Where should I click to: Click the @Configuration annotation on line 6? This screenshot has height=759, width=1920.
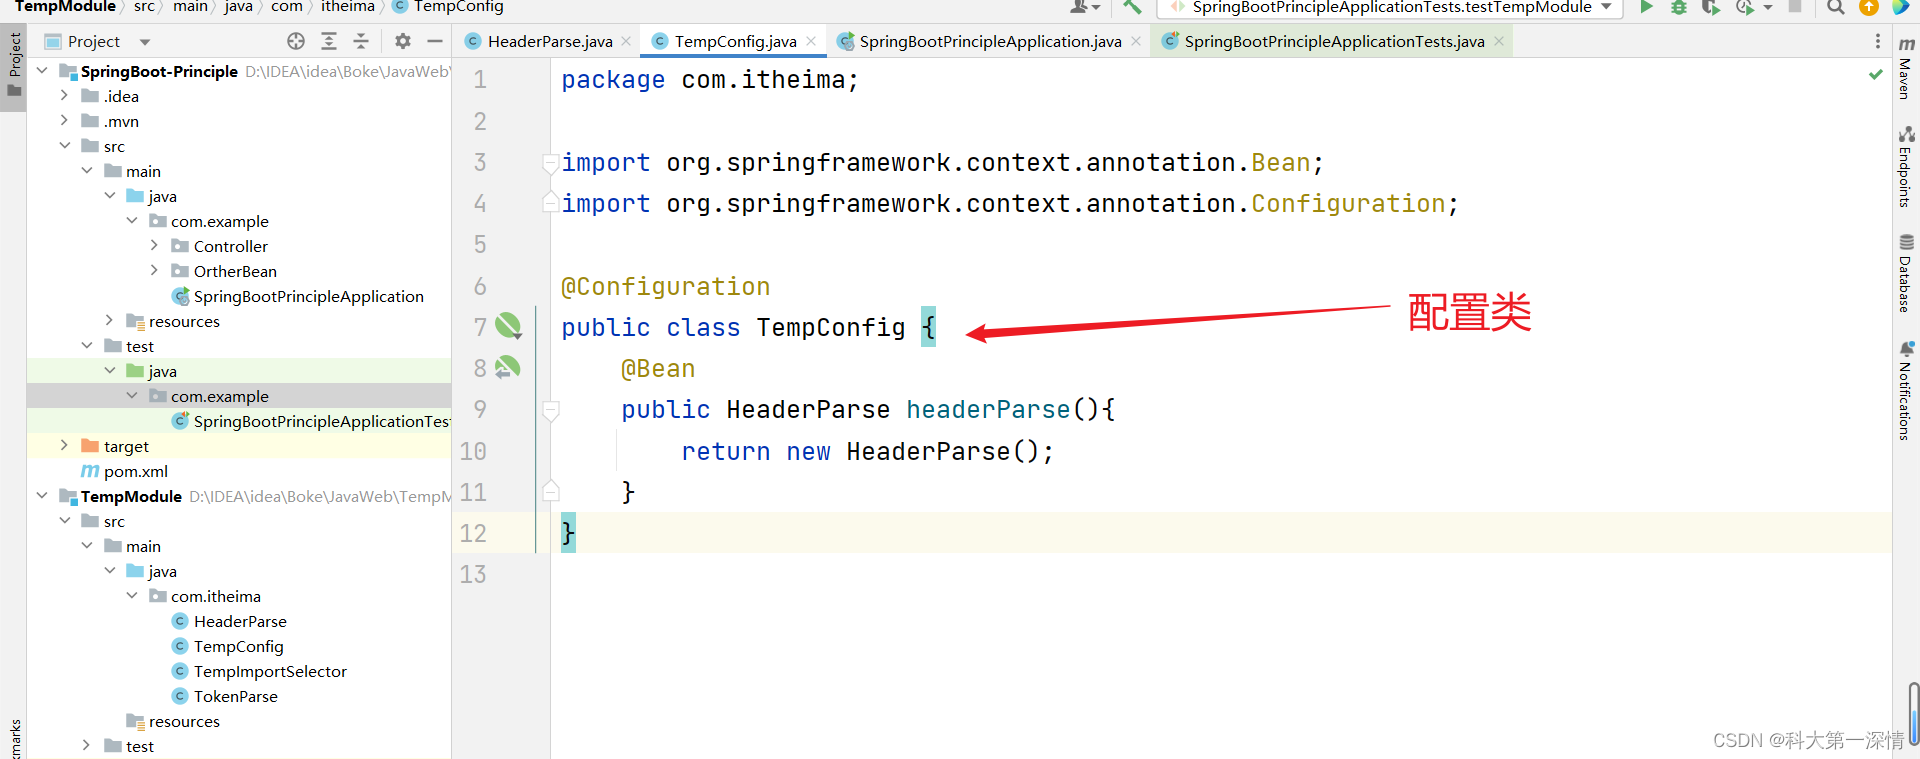pos(665,286)
